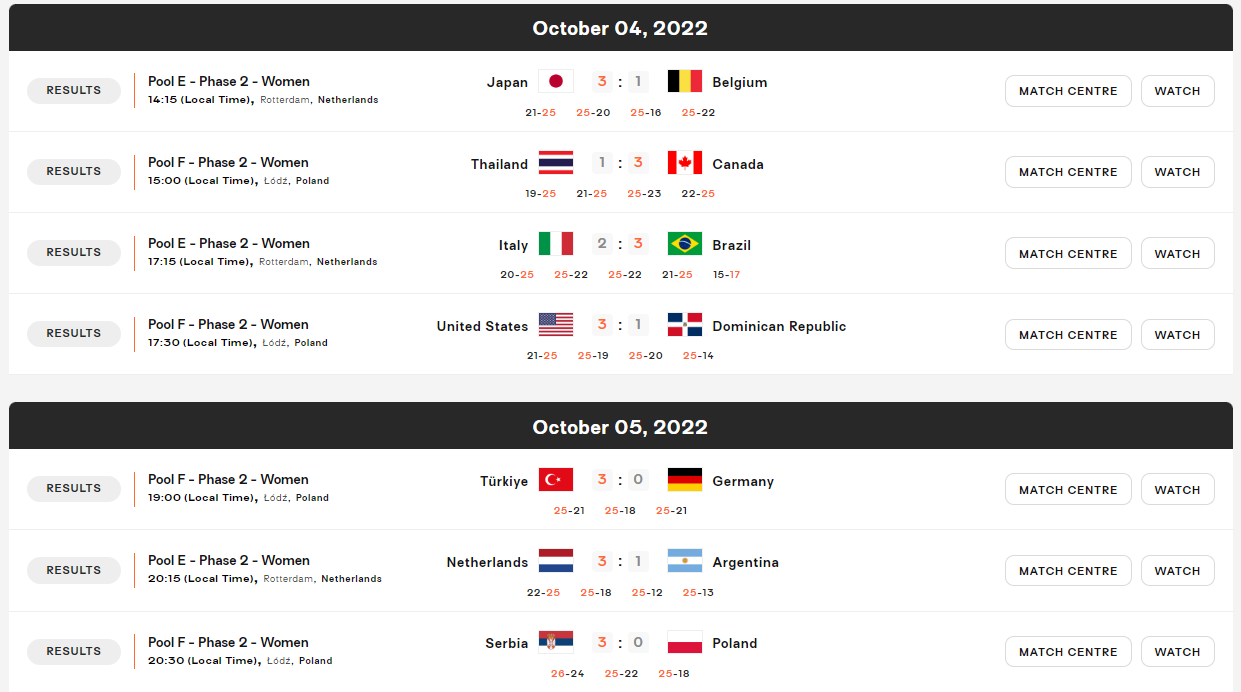This screenshot has height=692, width=1241.
Task: Click the Belgium flag icon
Action: pos(685,82)
